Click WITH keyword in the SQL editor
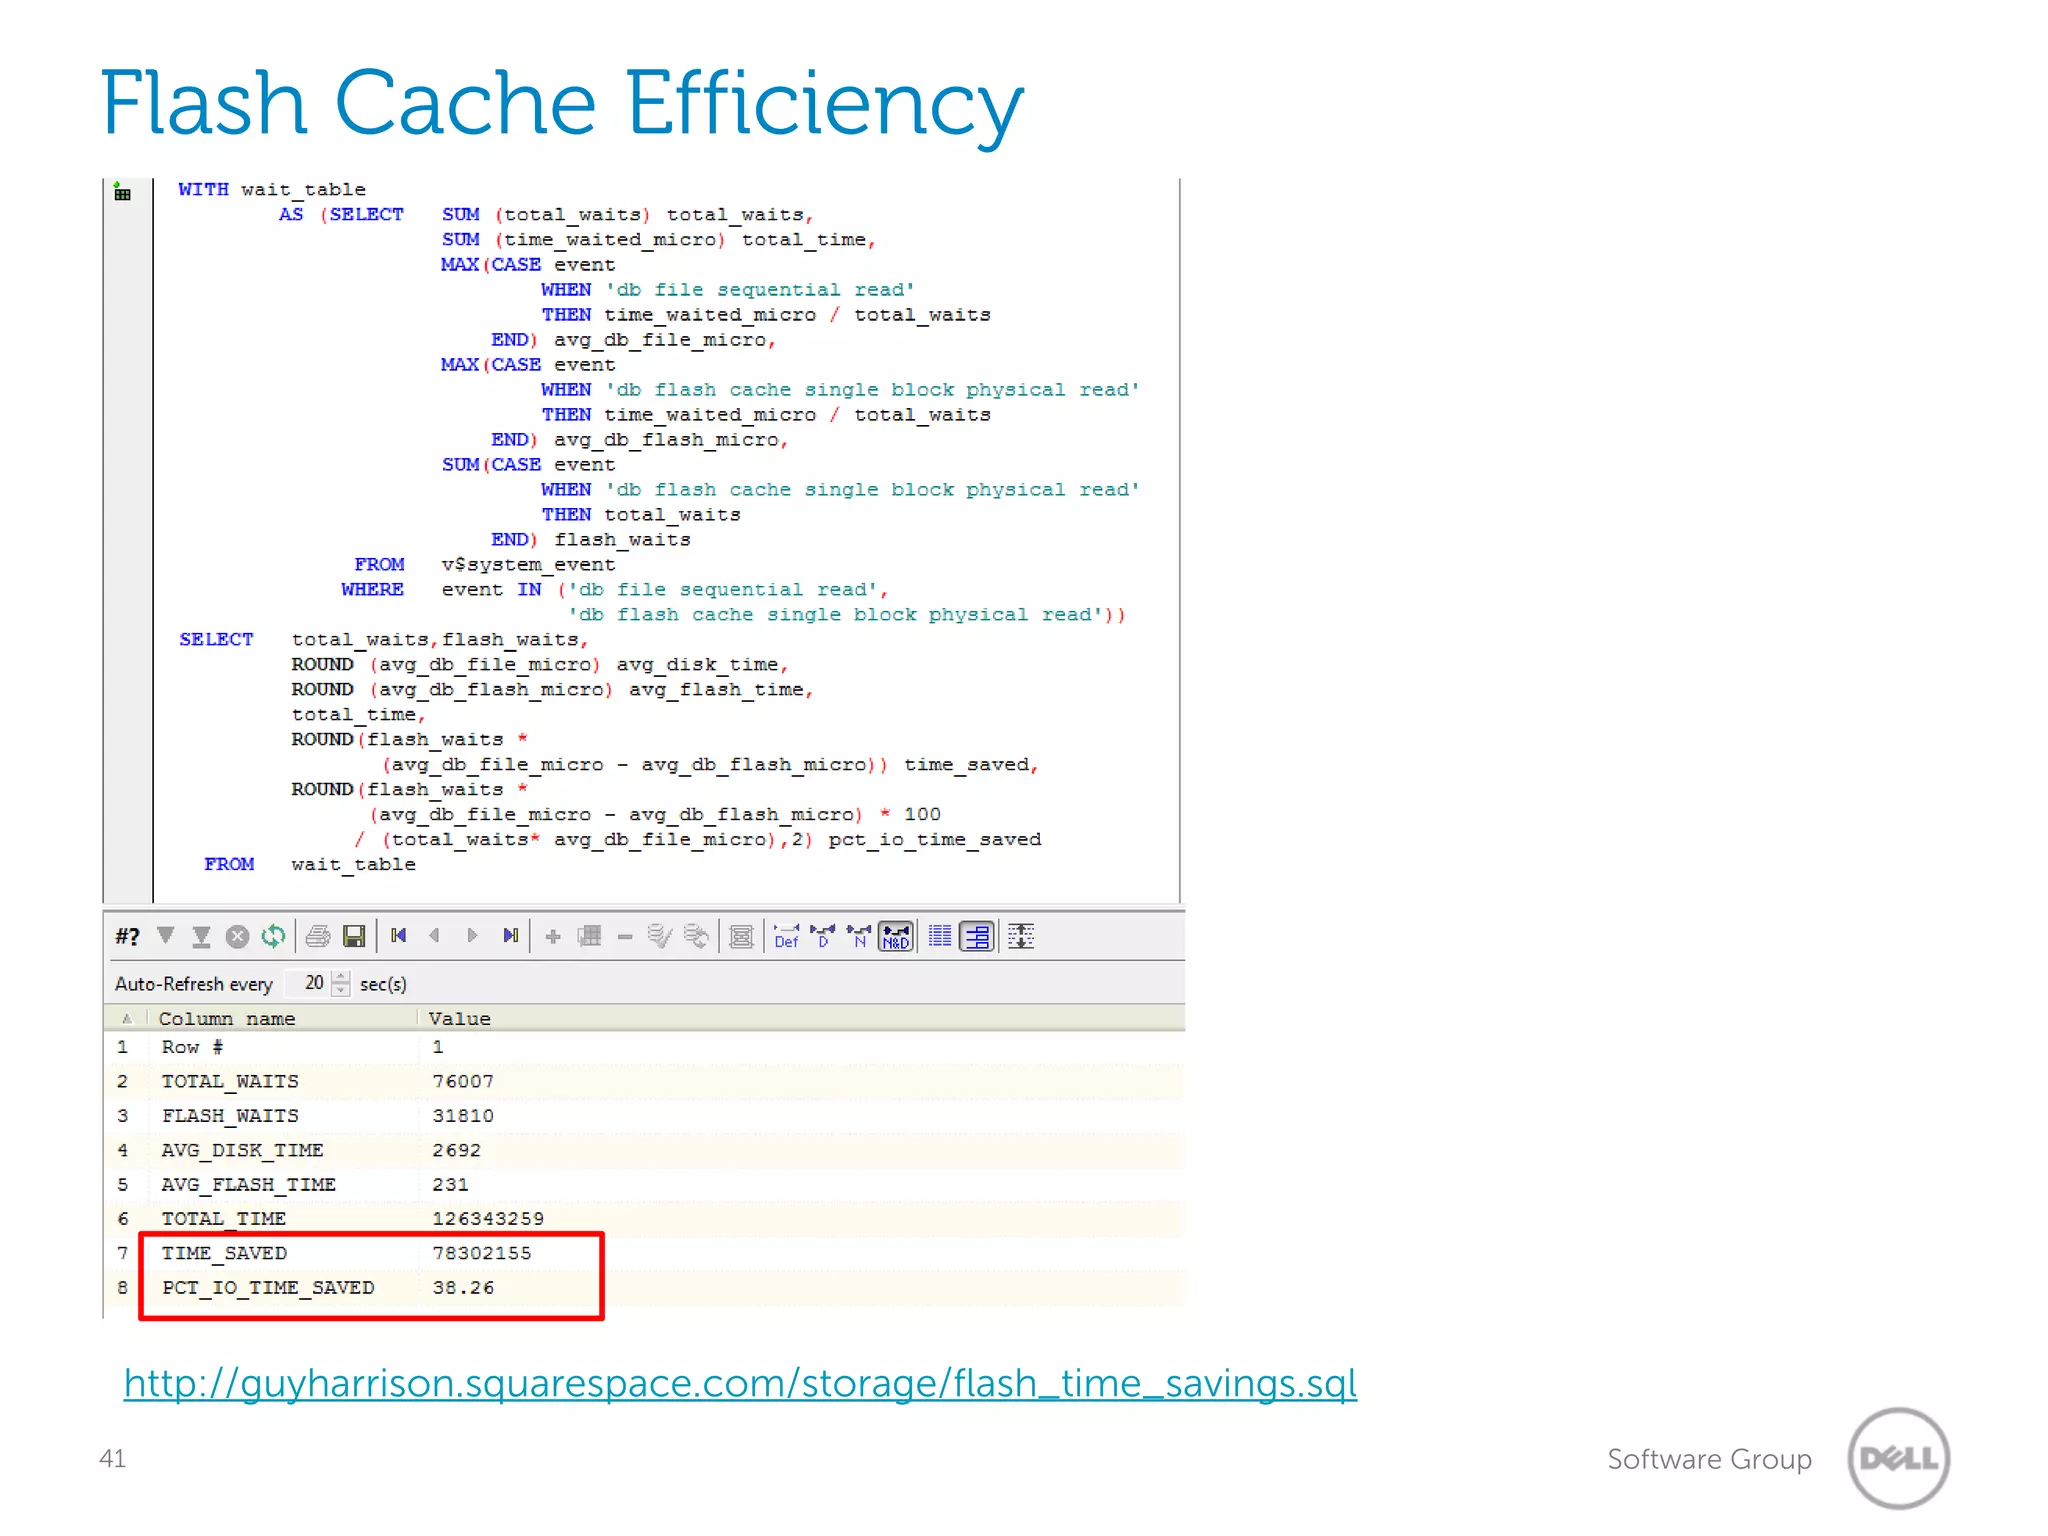 203,189
